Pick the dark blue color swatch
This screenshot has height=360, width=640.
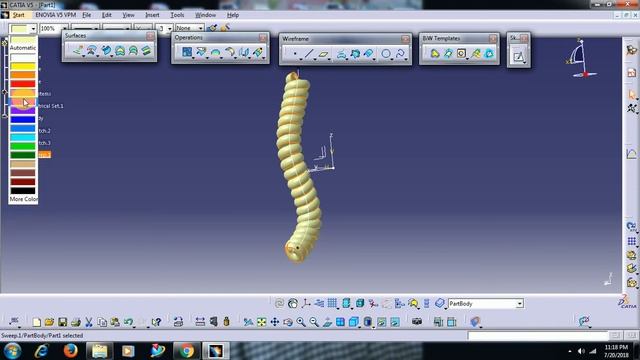tap(23, 120)
